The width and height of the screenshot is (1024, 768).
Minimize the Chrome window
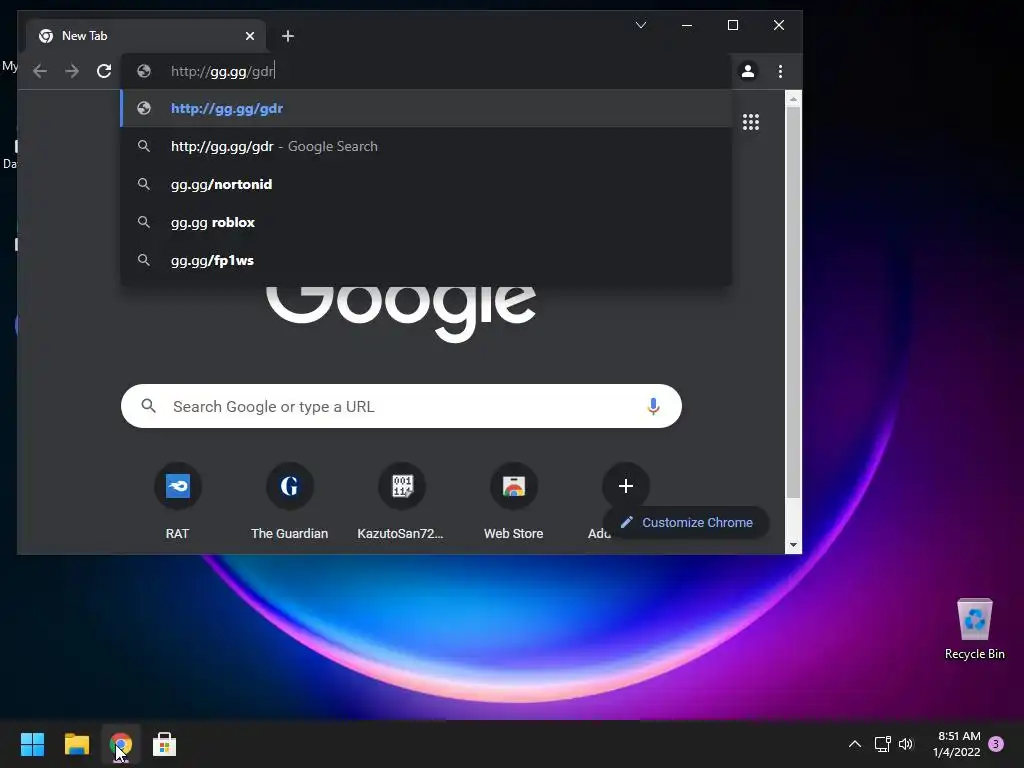click(x=687, y=25)
